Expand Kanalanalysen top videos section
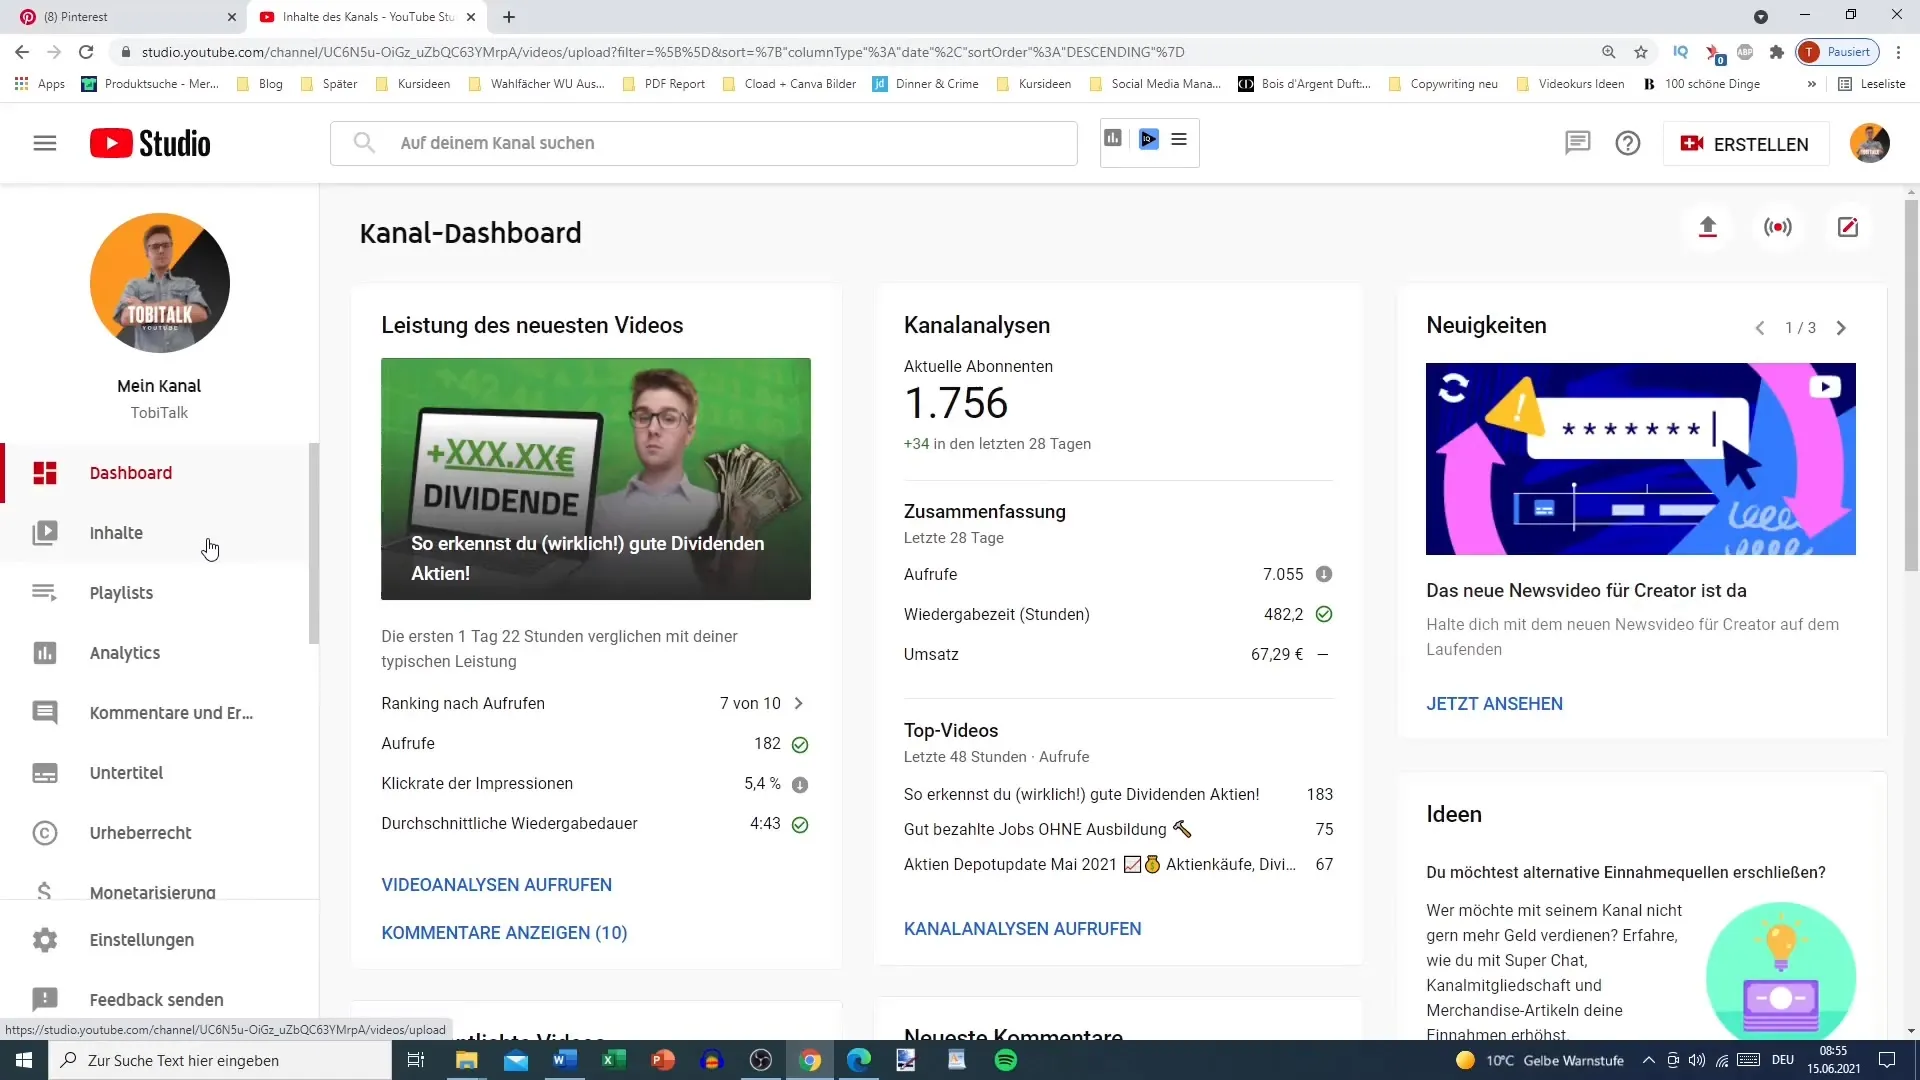Viewport: 1920px width, 1080px height. [1023, 928]
